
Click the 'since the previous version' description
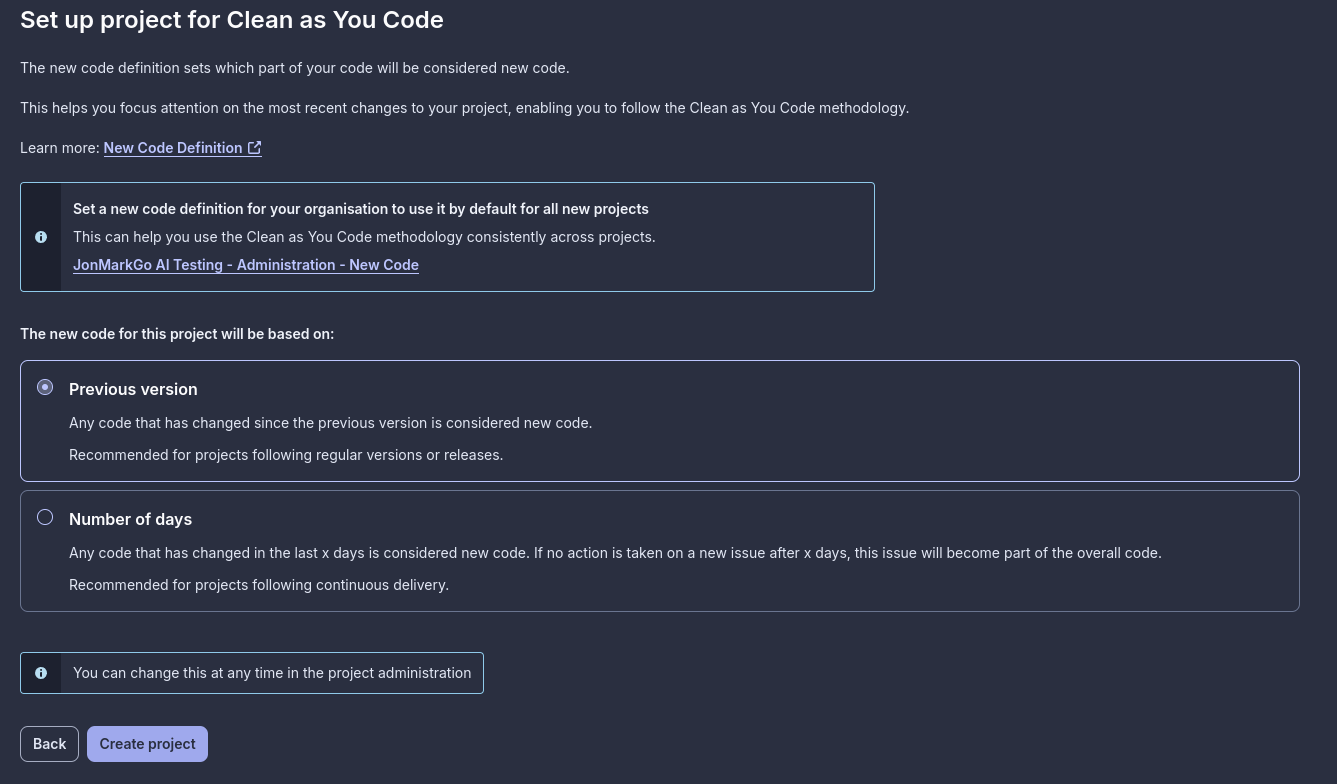(x=330, y=423)
